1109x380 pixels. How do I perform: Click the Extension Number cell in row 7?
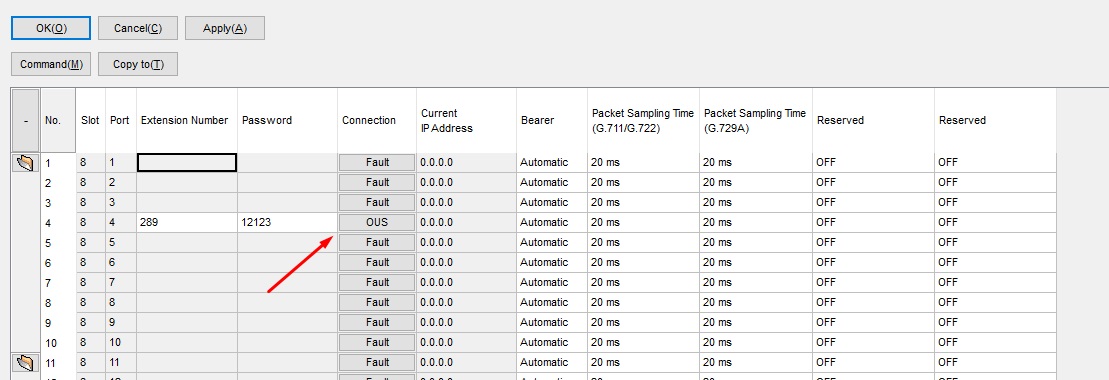click(187, 282)
